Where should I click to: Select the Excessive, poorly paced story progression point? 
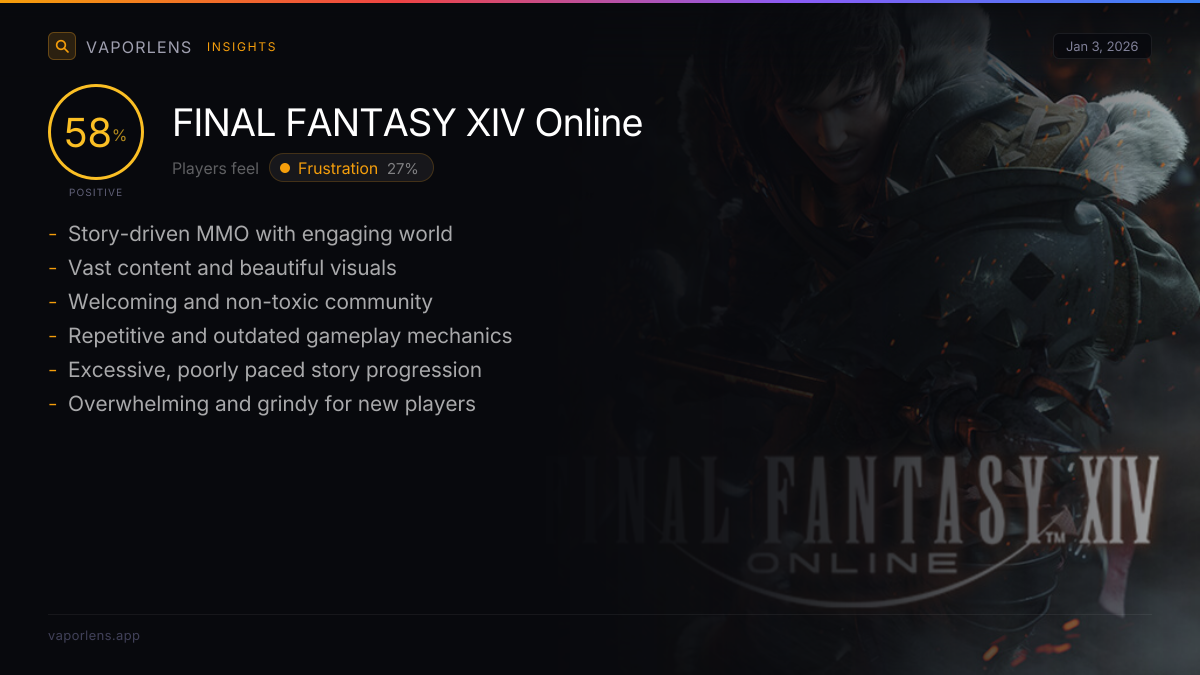275,370
